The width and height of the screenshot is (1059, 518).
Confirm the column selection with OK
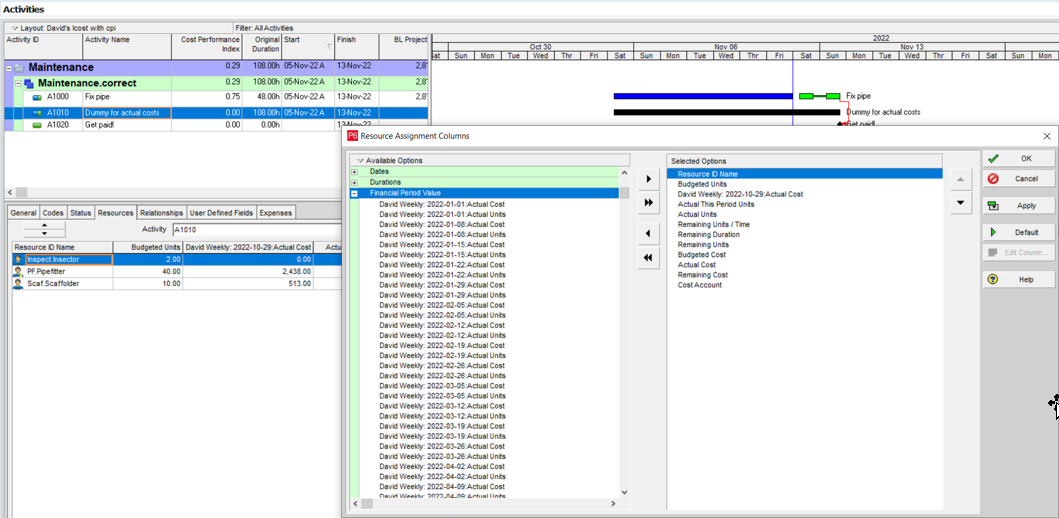point(1018,159)
